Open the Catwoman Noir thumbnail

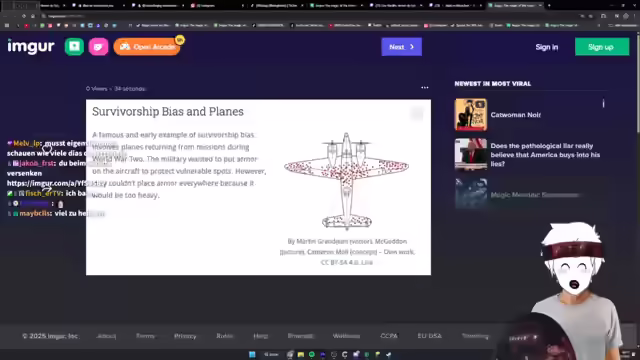click(471, 115)
